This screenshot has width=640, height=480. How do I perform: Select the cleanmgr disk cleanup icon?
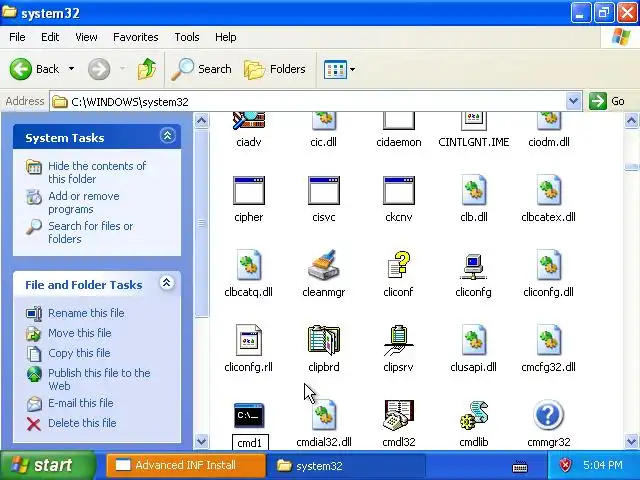point(324,265)
